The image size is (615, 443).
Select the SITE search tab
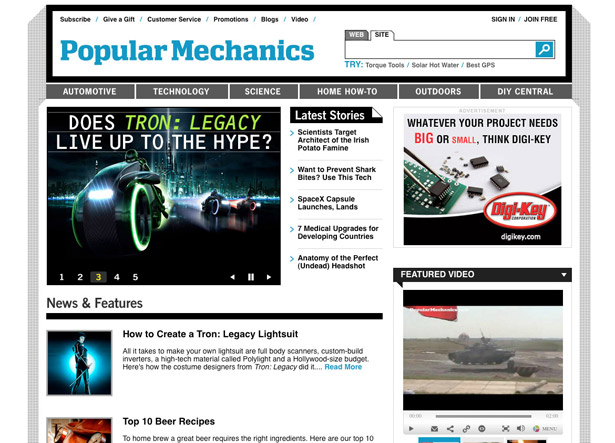tap(382, 35)
